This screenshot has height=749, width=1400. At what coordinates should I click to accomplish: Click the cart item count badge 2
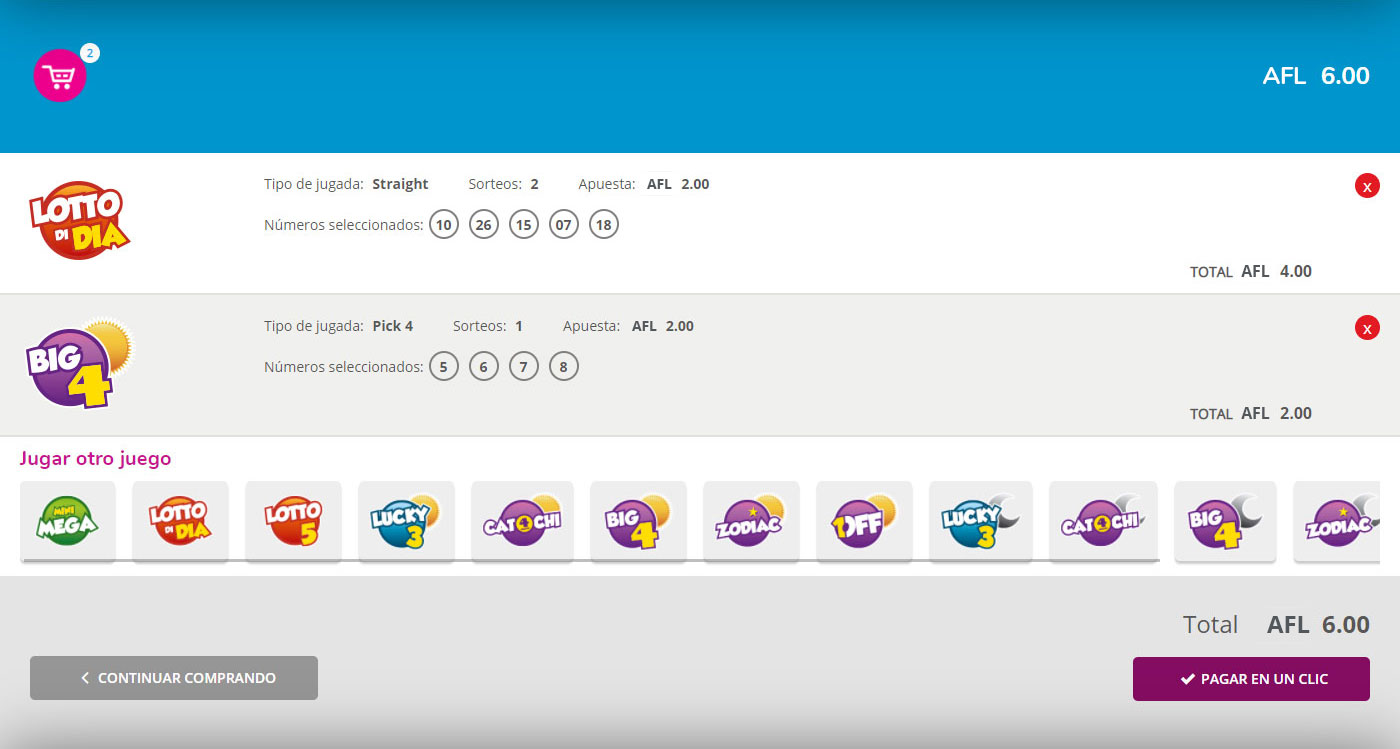tap(90, 53)
